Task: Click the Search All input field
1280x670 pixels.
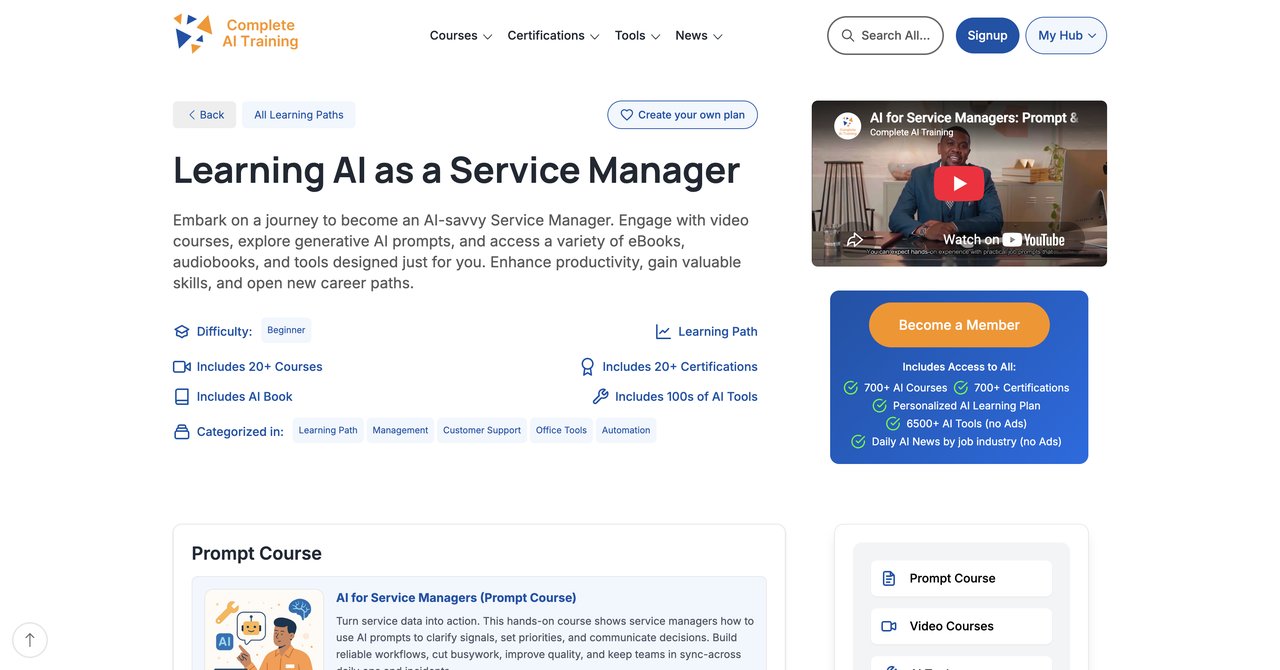Action: click(x=885, y=35)
